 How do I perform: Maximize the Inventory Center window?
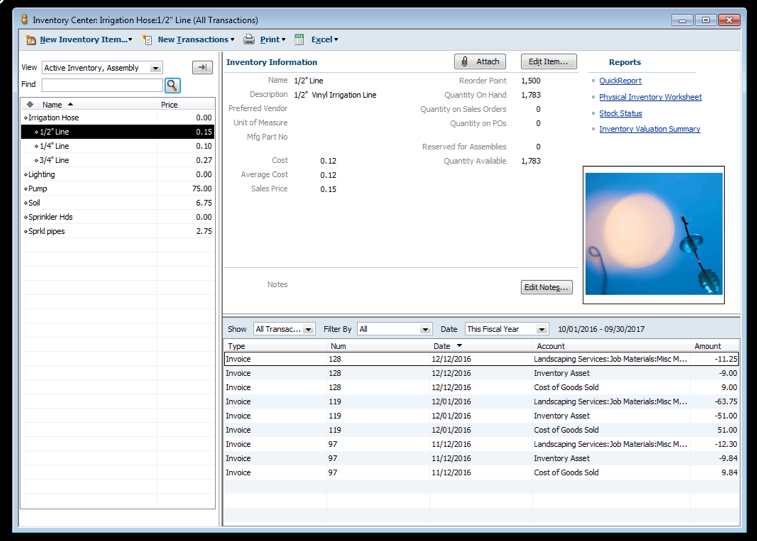[x=706, y=20]
